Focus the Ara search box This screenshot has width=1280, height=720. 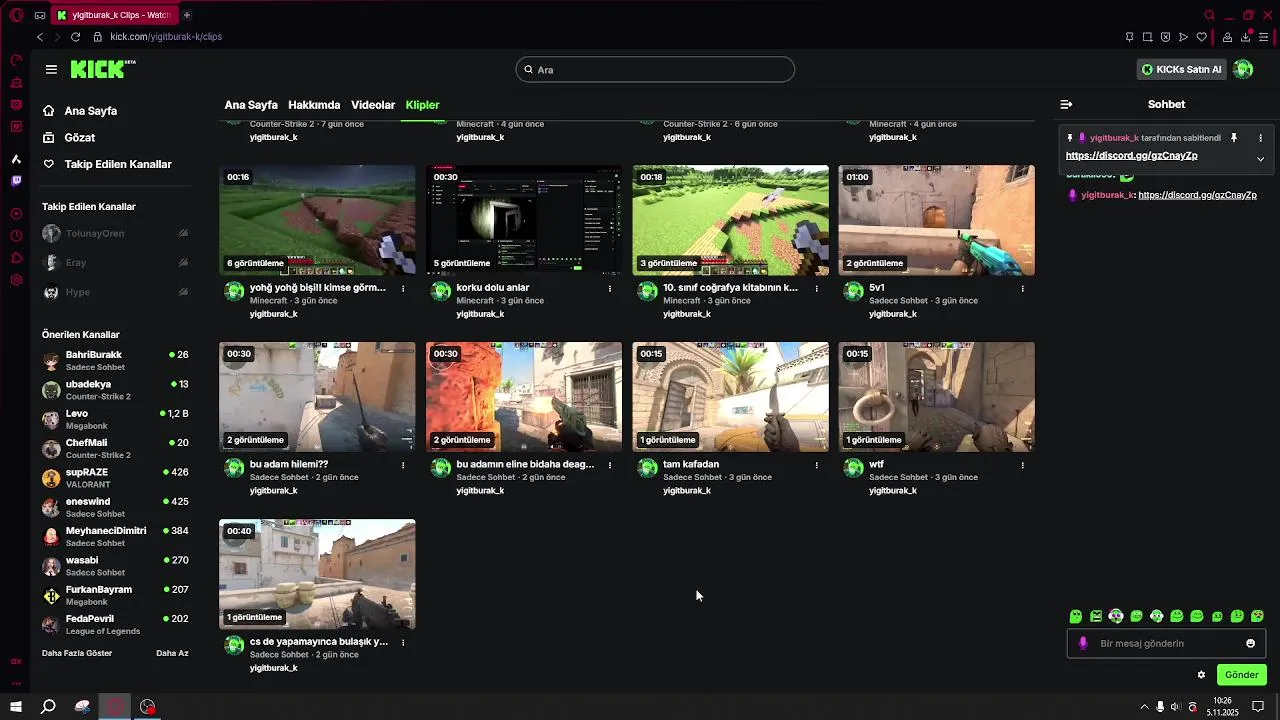click(655, 69)
